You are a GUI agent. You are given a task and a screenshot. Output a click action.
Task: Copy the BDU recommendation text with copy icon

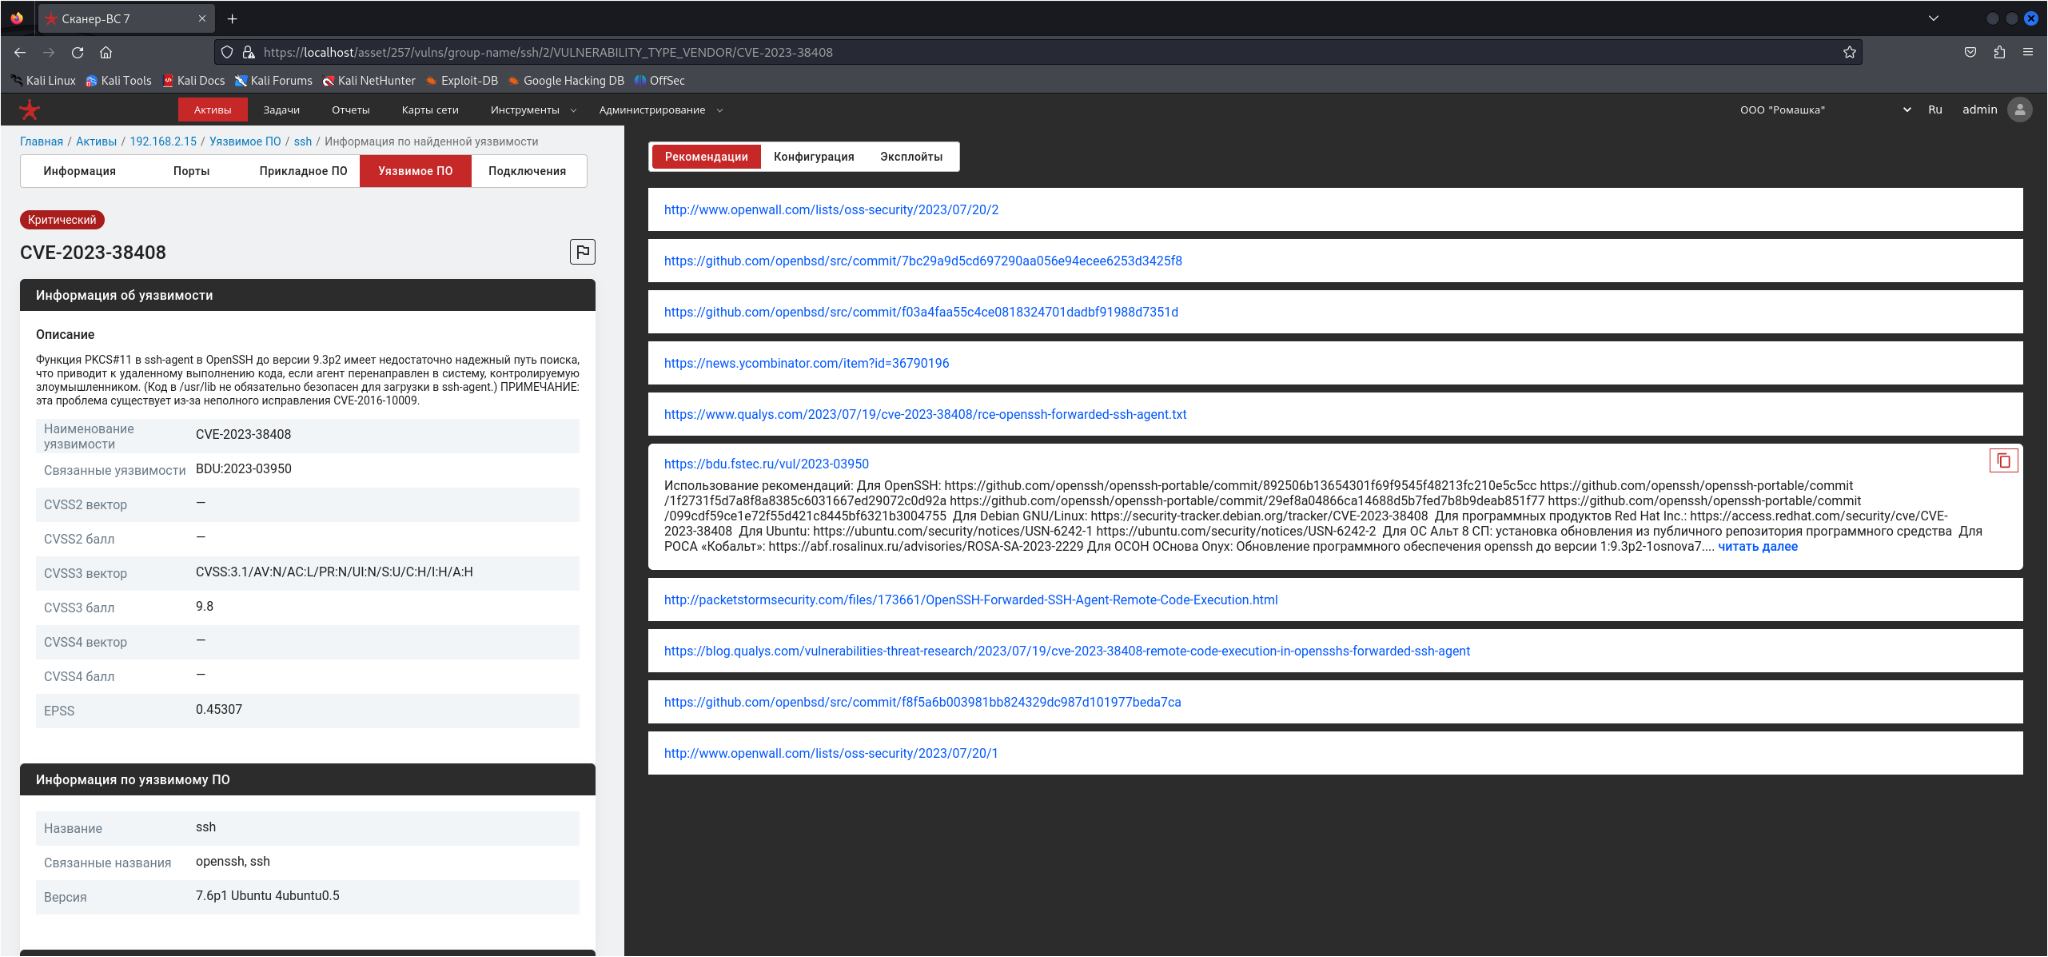pyautogui.click(x=2003, y=461)
